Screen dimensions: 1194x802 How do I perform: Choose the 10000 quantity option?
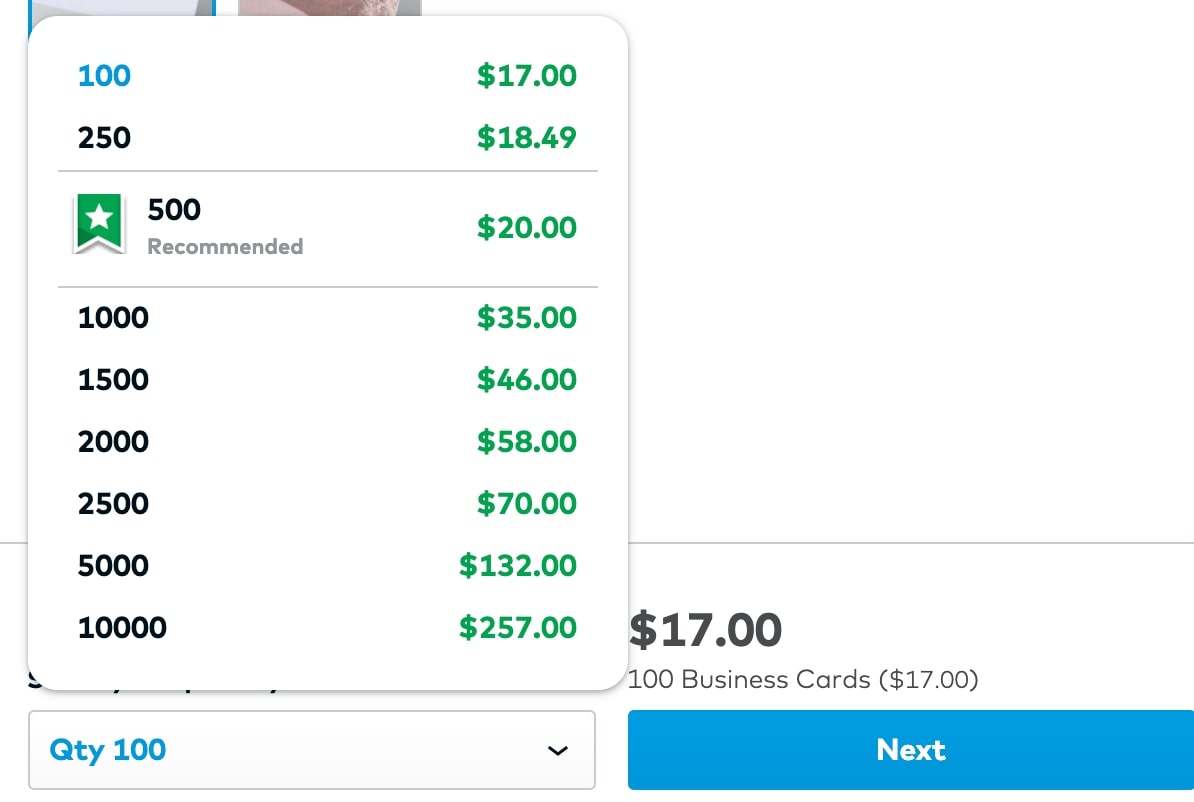(x=122, y=628)
